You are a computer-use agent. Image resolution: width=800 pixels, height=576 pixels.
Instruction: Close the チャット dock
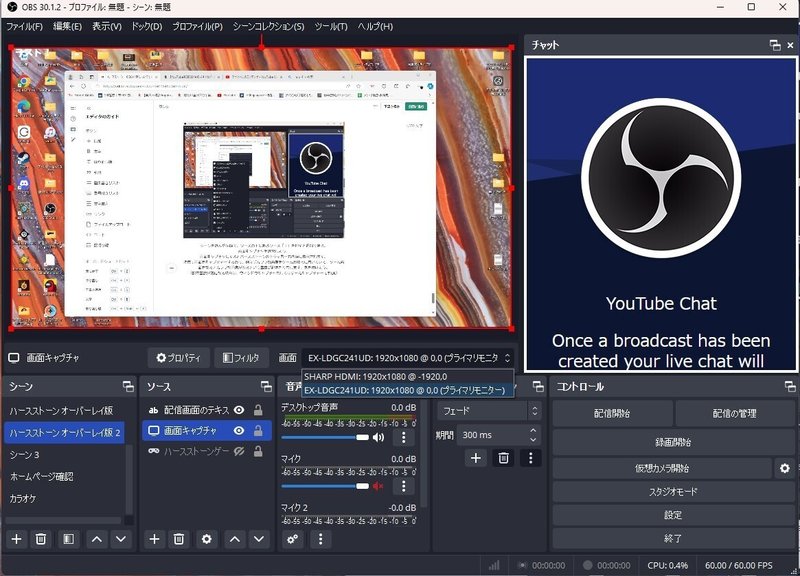(x=790, y=45)
